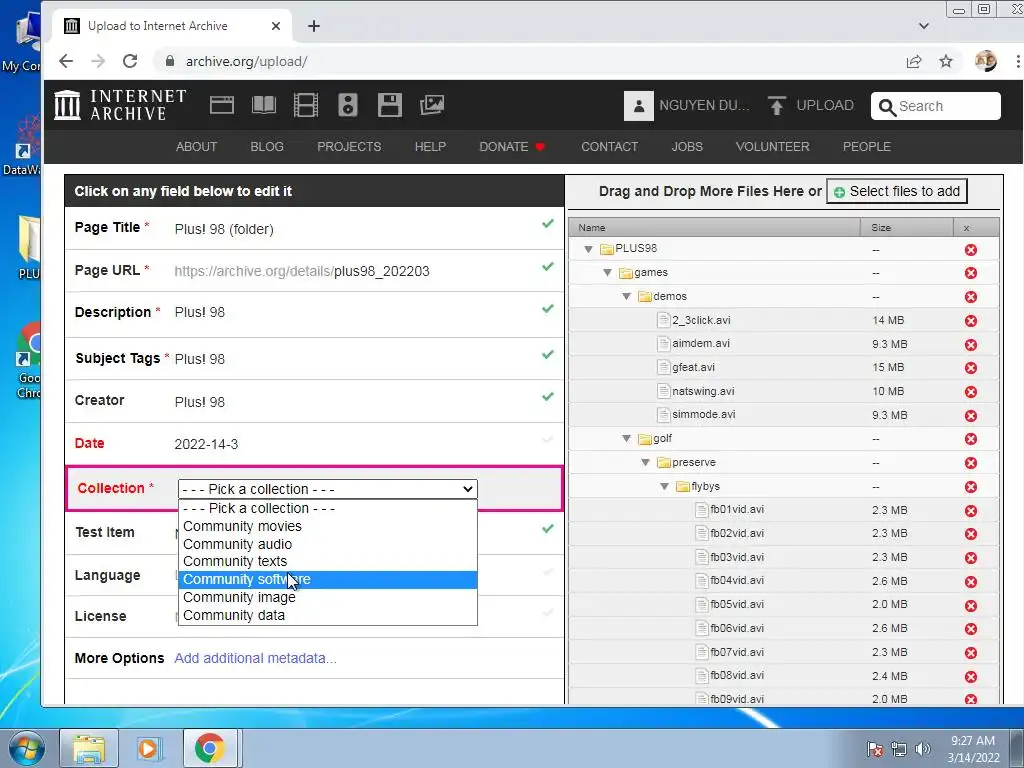This screenshot has height=768, width=1024.
Task: Collapse the demos folder
Action: [626, 296]
